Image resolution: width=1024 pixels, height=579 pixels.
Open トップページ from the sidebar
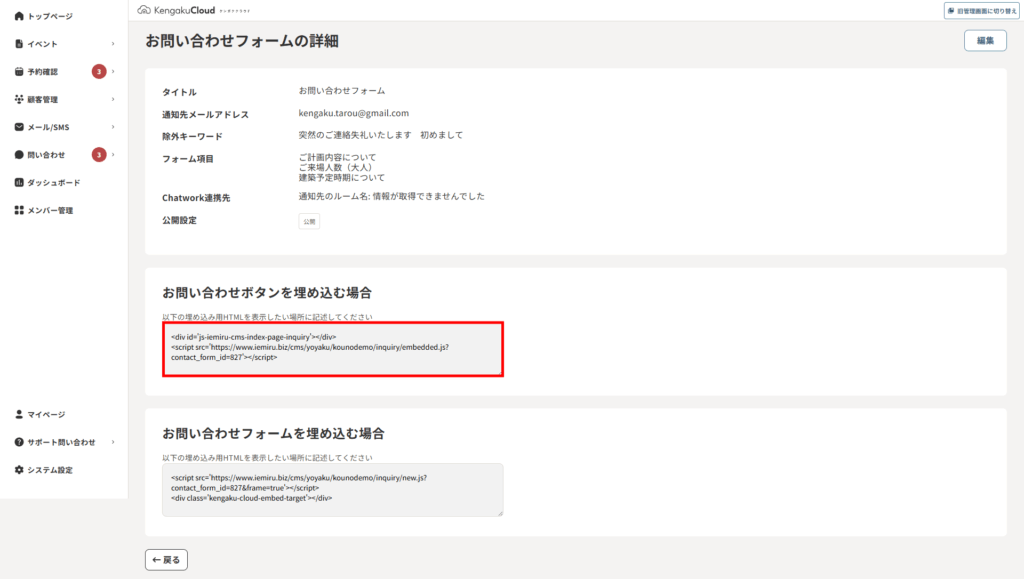[x=50, y=16]
